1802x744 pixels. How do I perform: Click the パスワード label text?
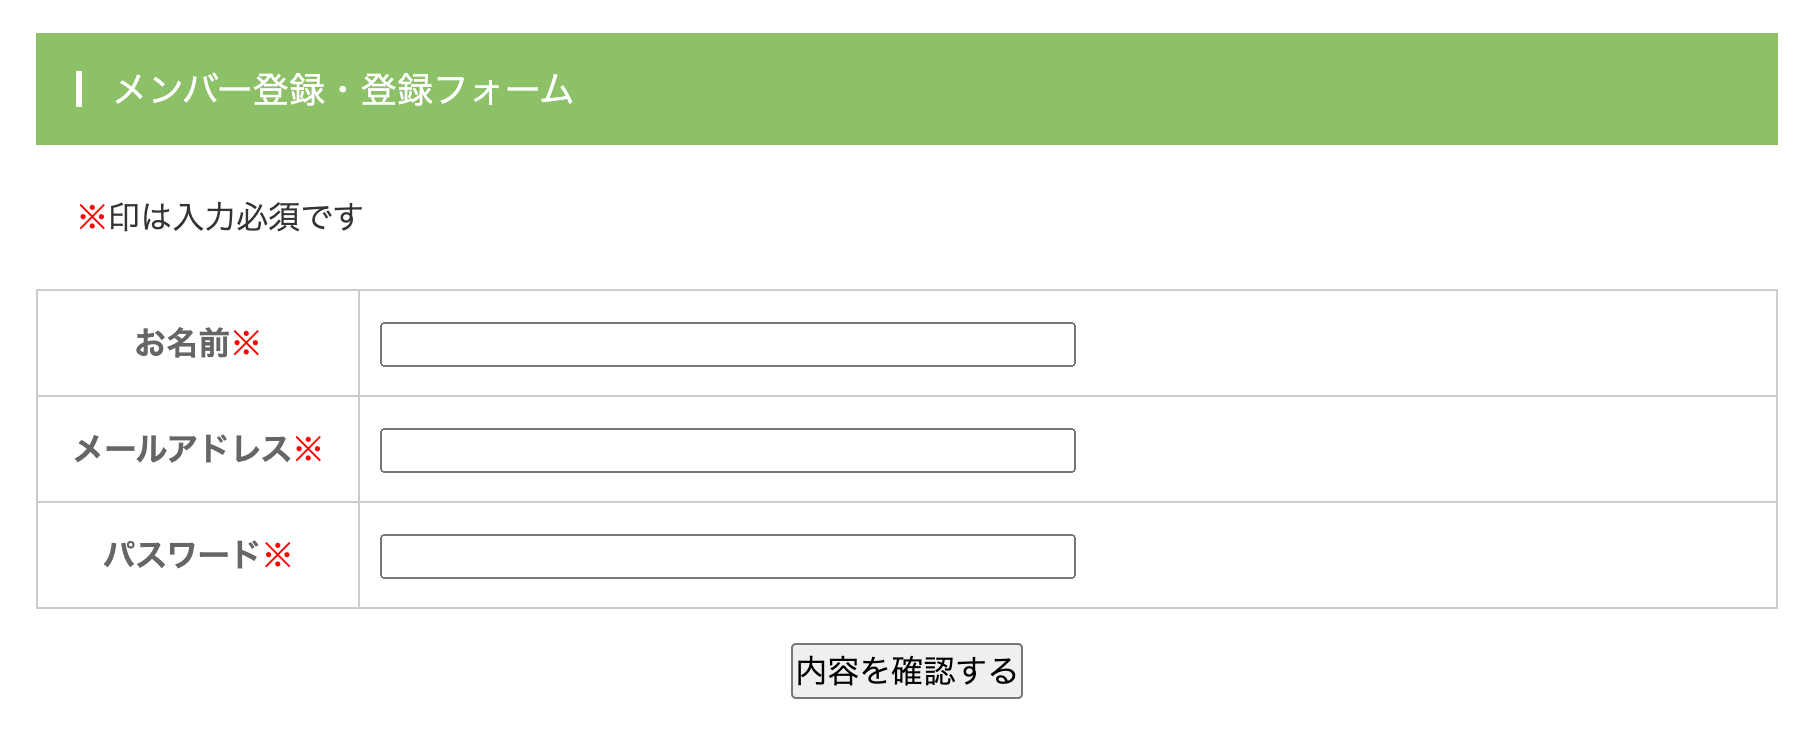182,555
